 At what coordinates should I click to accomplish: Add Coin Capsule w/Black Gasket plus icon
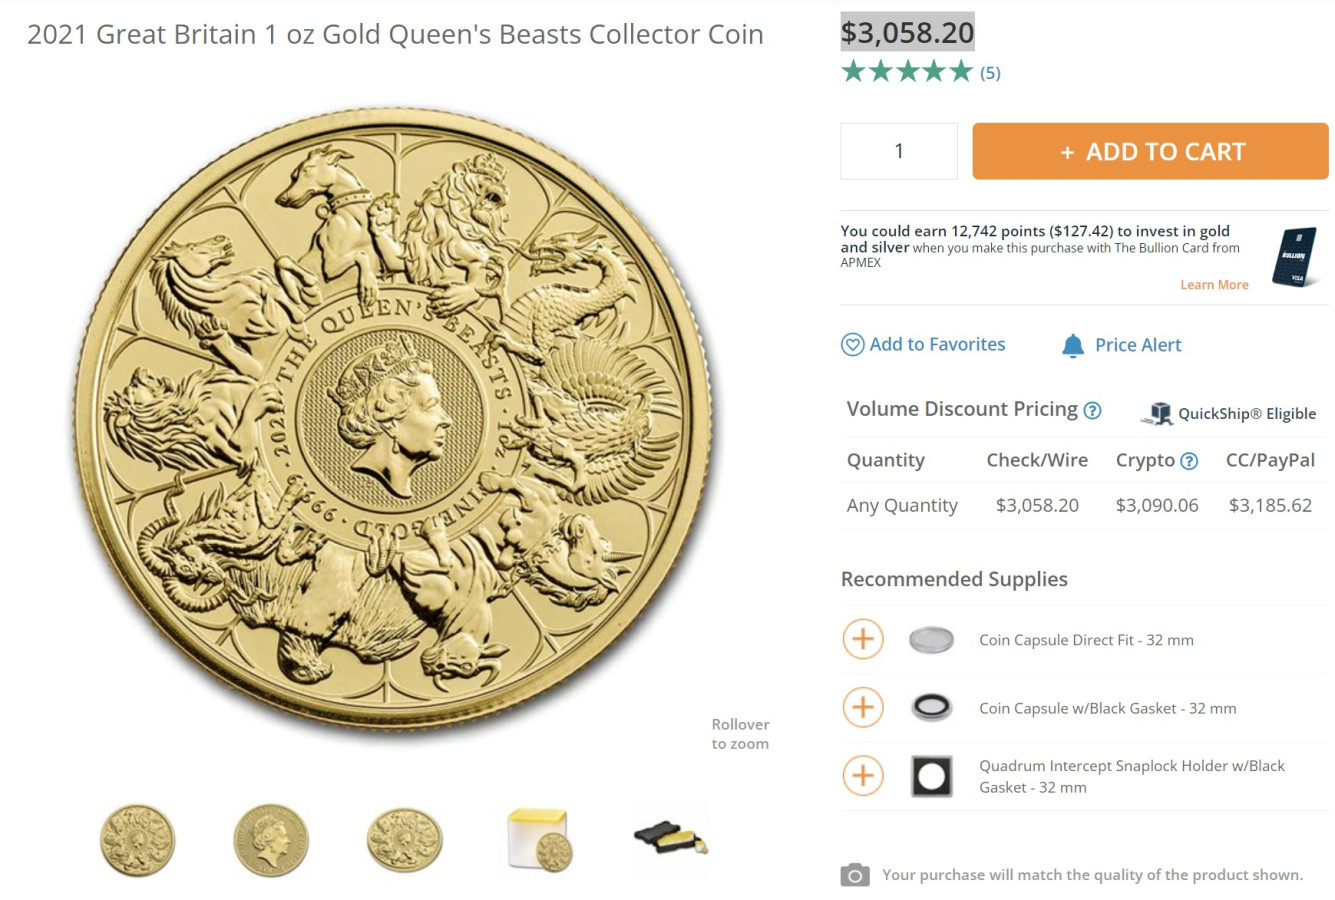click(863, 707)
